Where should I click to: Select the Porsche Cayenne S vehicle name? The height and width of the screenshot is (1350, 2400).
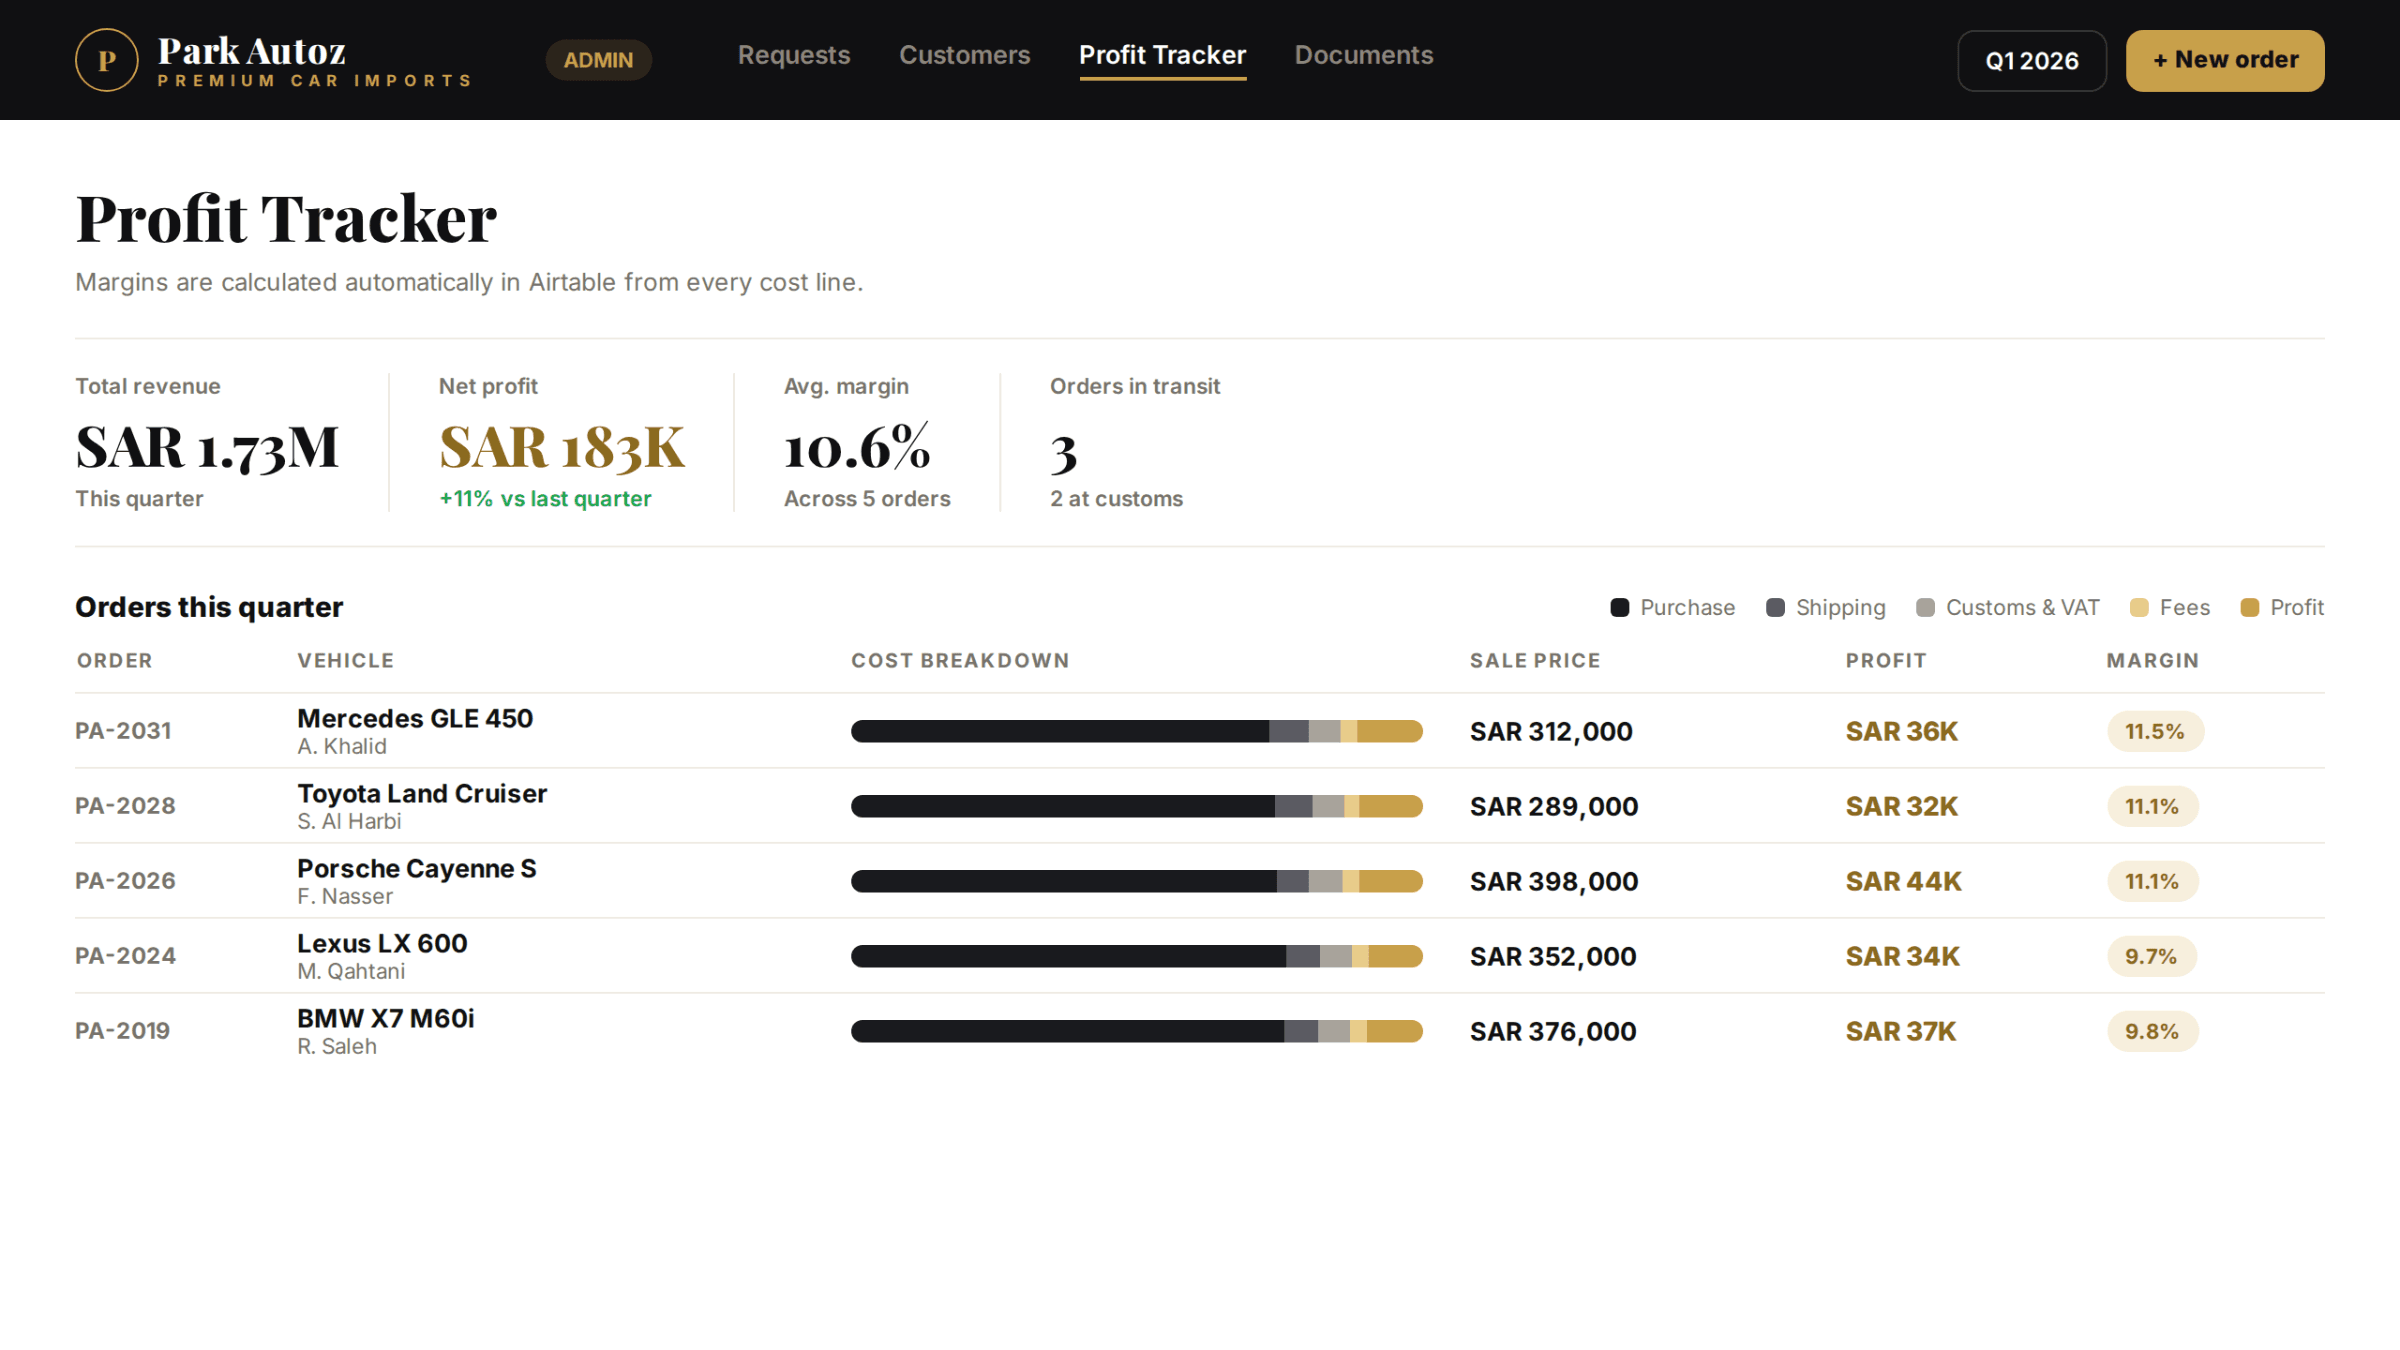tap(417, 868)
